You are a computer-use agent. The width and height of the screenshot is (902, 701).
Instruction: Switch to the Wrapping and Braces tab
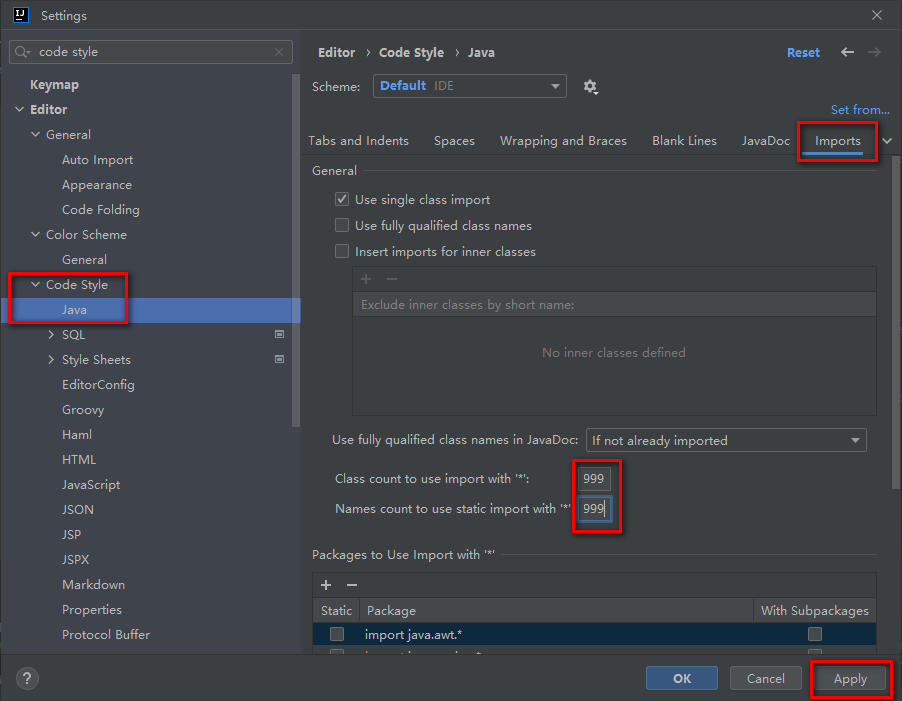pos(563,141)
